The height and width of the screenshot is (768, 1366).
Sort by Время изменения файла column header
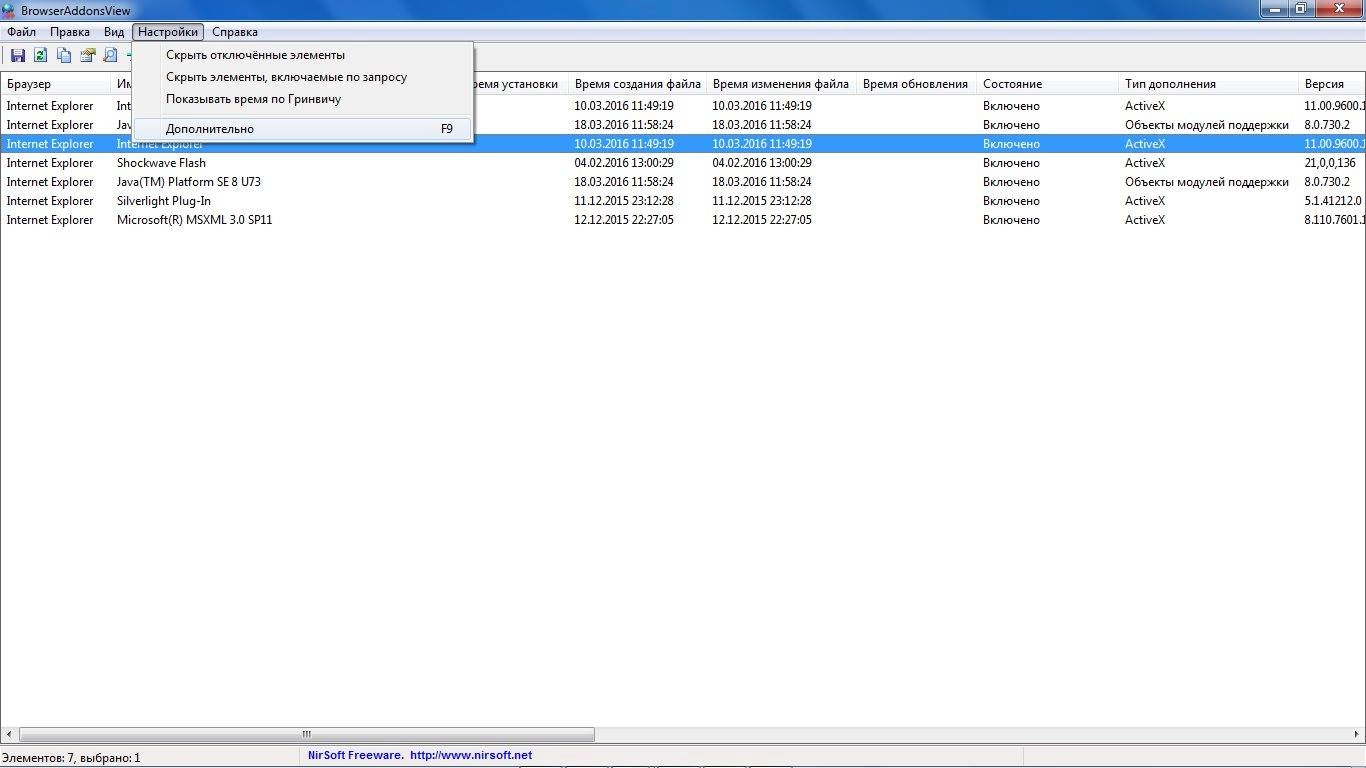pyautogui.click(x=781, y=84)
